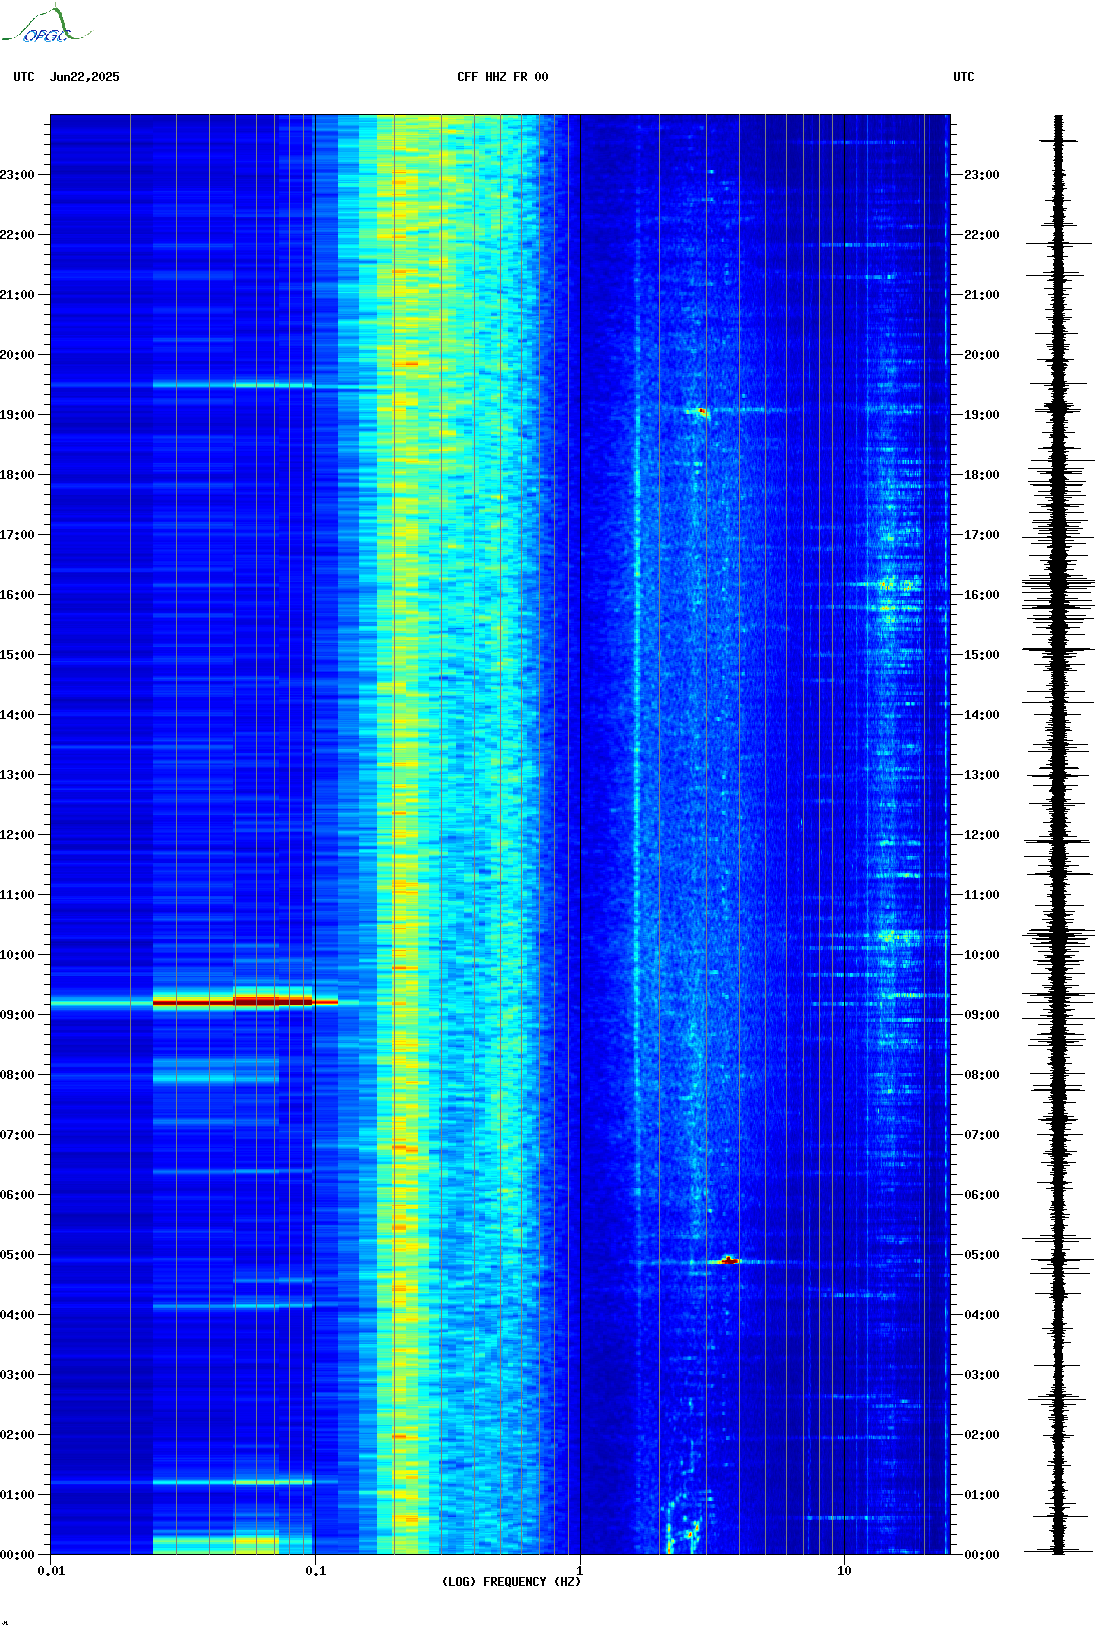The width and height of the screenshot is (1102, 1634).
Task: Click the right '10:00' time label
Action: 981,955
